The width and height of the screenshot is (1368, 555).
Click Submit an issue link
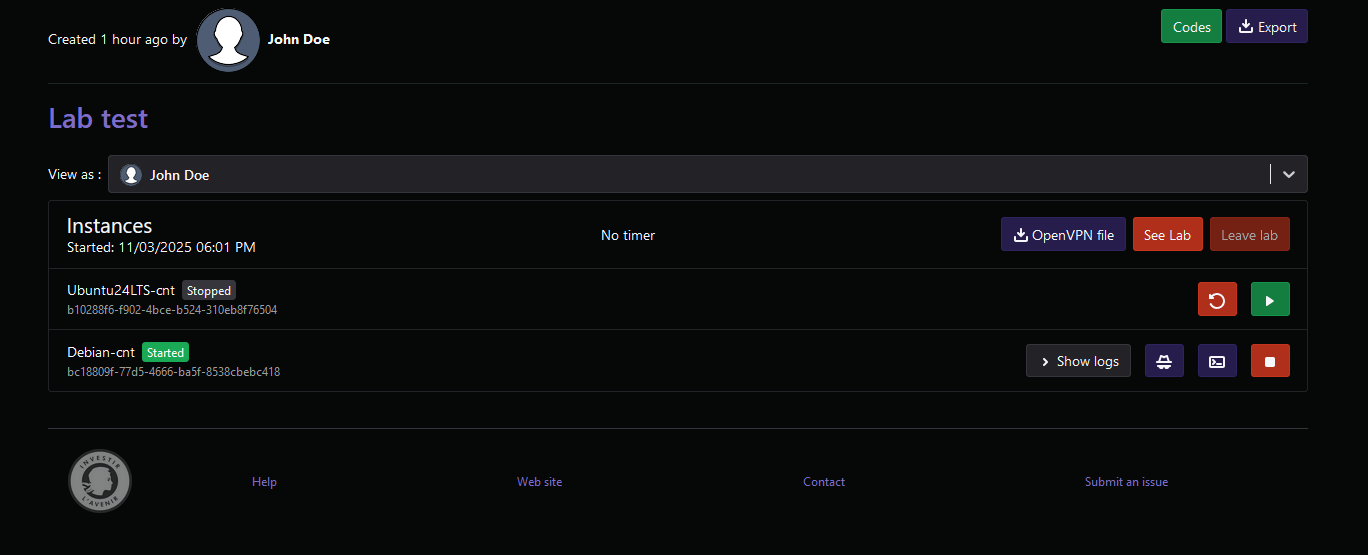pyautogui.click(x=1126, y=482)
